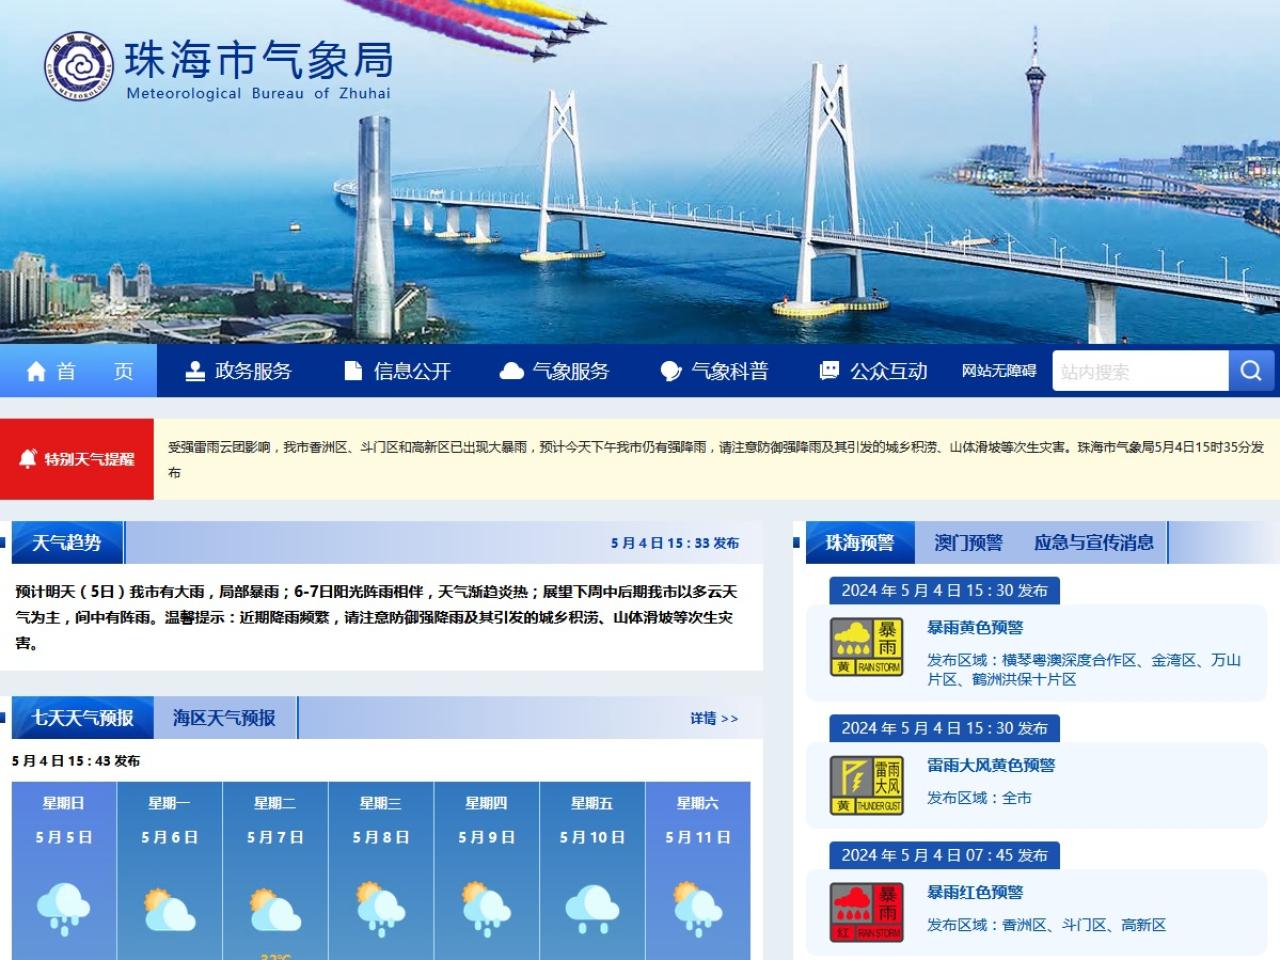Click the home icon beside 首页
The width and height of the screenshot is (1280, 960).
[37, 372]
